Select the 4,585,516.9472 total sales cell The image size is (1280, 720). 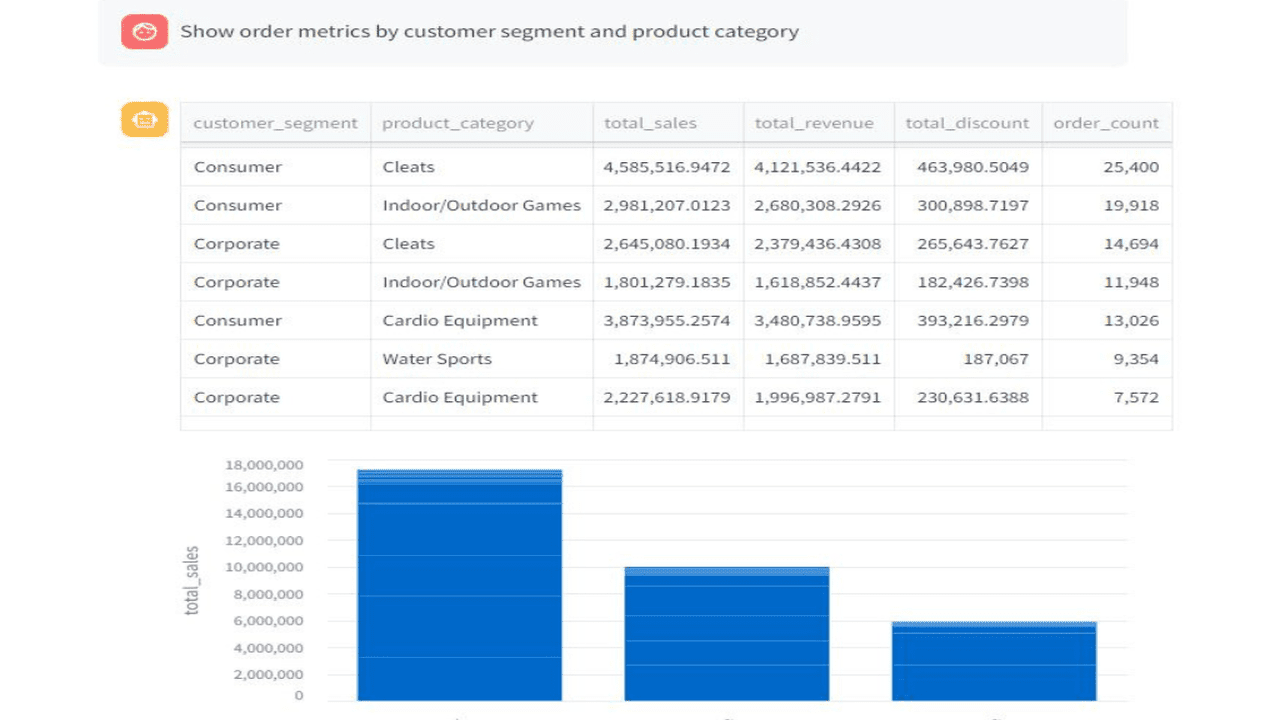tap(667, 167)
